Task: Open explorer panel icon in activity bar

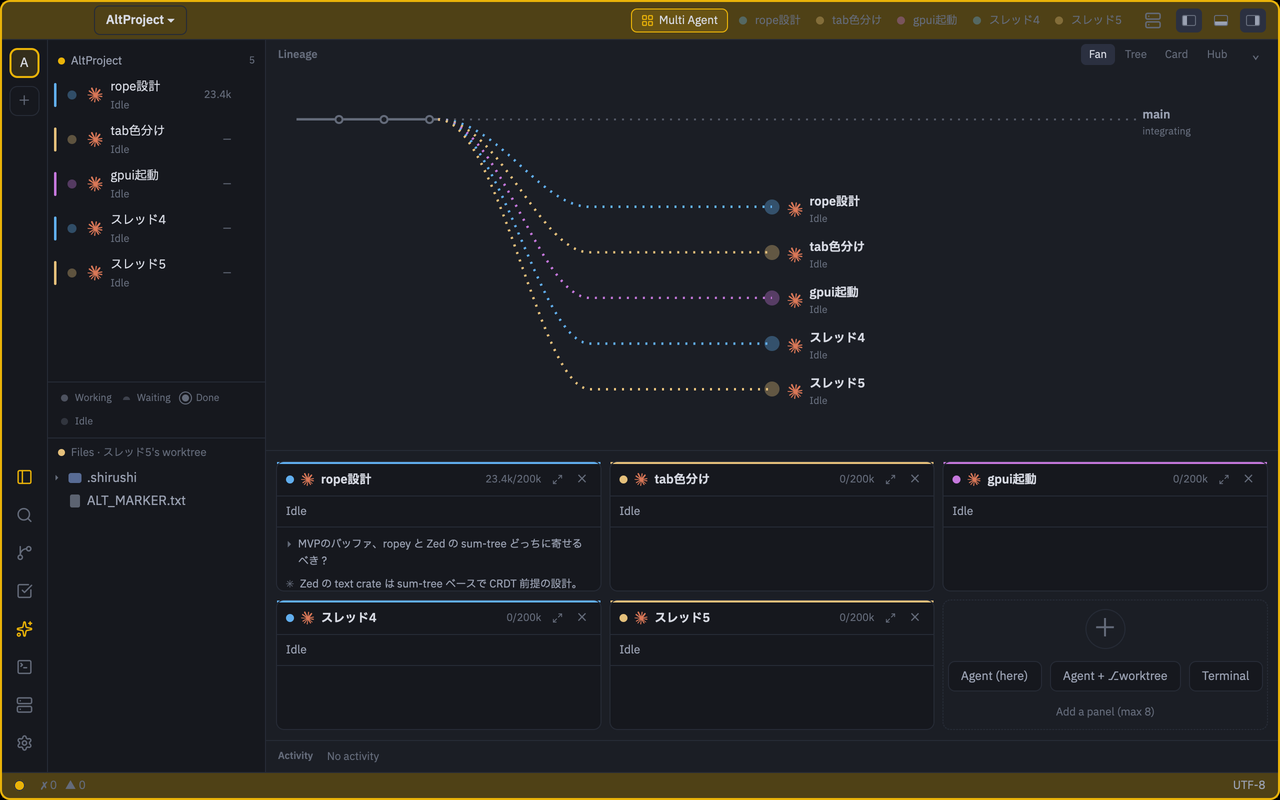Action: pos(25,477)
